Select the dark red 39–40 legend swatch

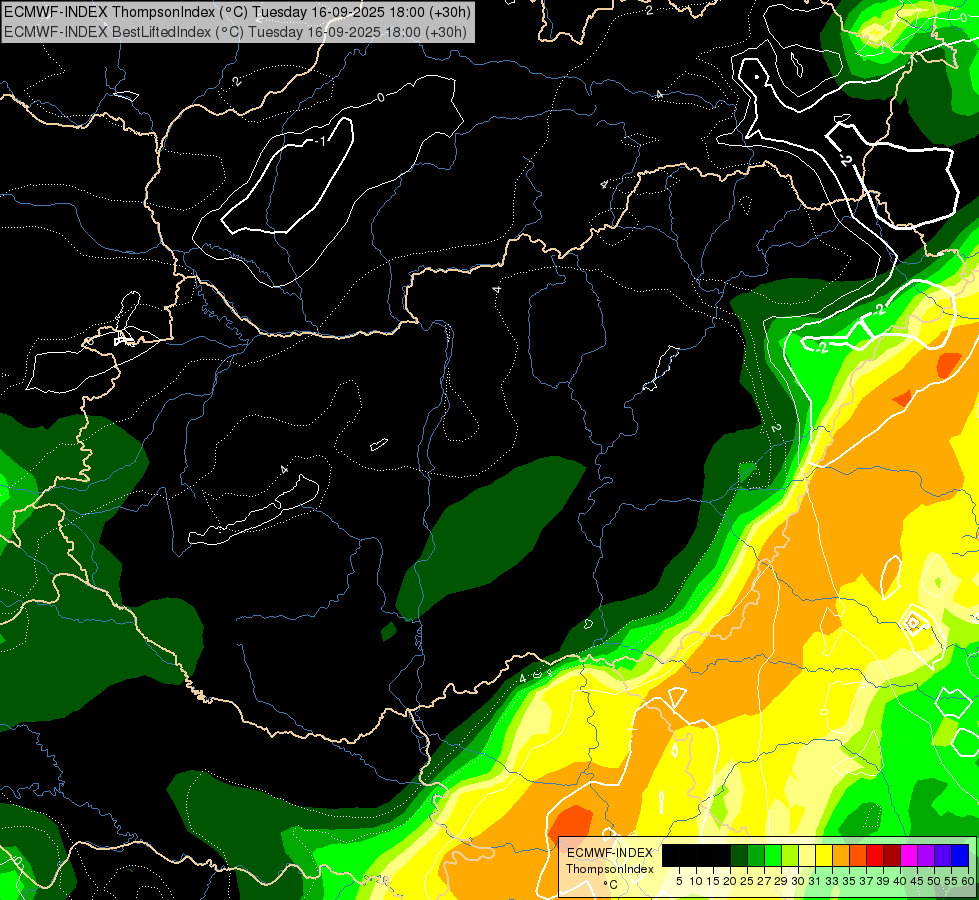(x=892, y=855)
